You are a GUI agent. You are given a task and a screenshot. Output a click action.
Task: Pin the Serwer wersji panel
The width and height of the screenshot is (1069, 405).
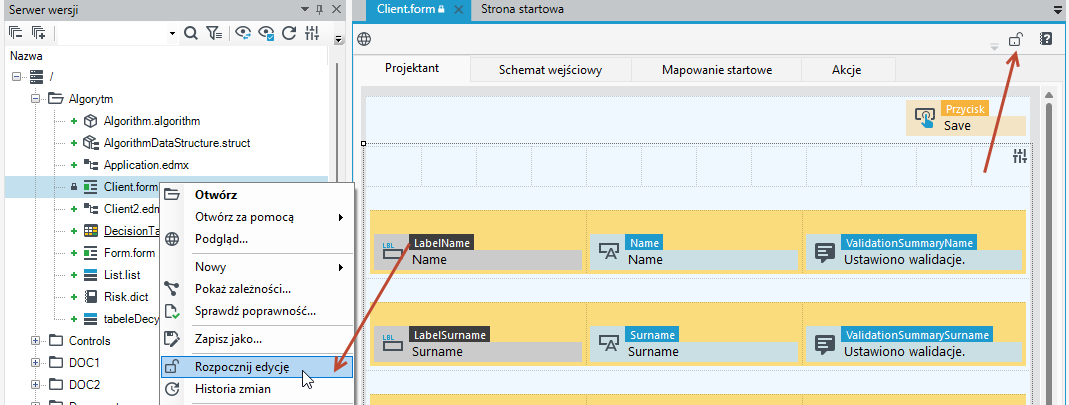coord(320,9)
